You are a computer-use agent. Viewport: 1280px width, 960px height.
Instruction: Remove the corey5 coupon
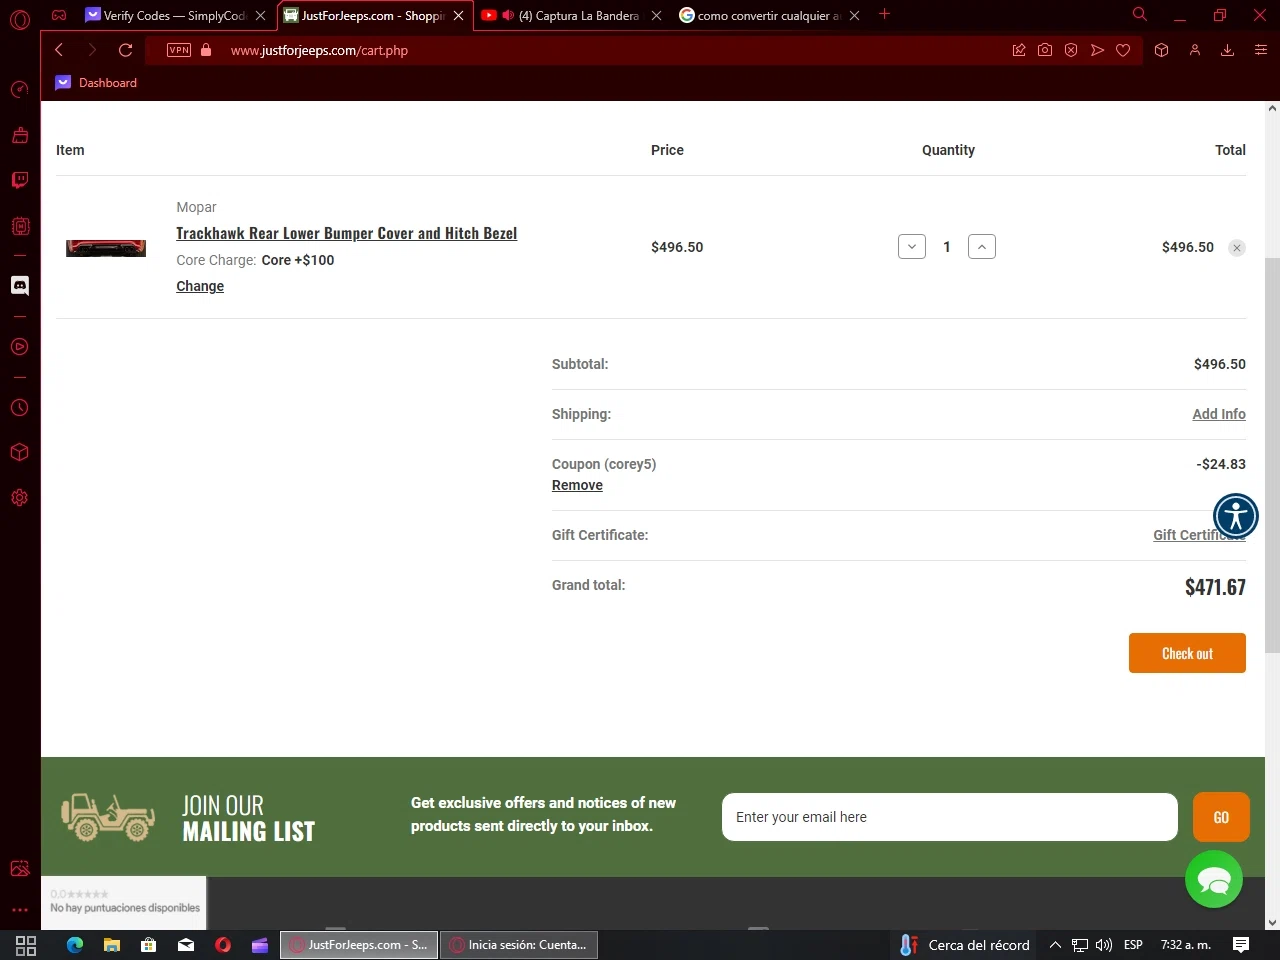[x=577, y=485]
